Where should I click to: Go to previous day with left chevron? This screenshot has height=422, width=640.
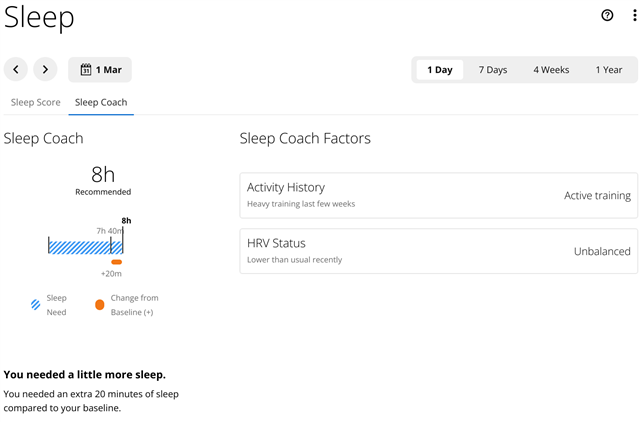pos(16,70)
